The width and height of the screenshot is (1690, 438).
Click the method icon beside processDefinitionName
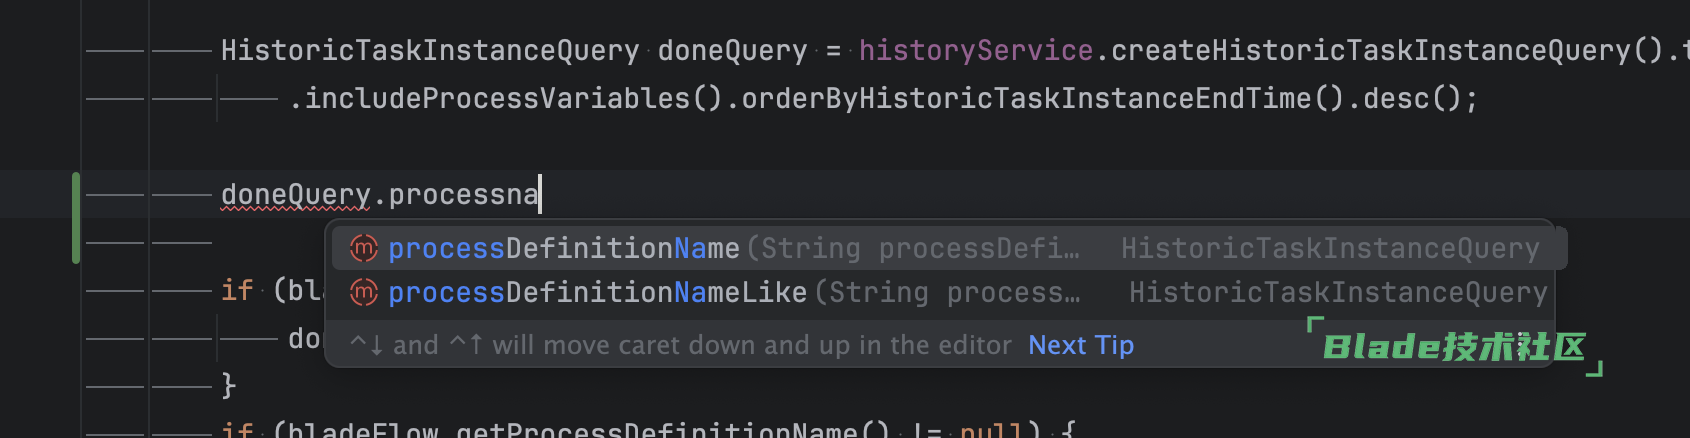click(x=363, y=248)
